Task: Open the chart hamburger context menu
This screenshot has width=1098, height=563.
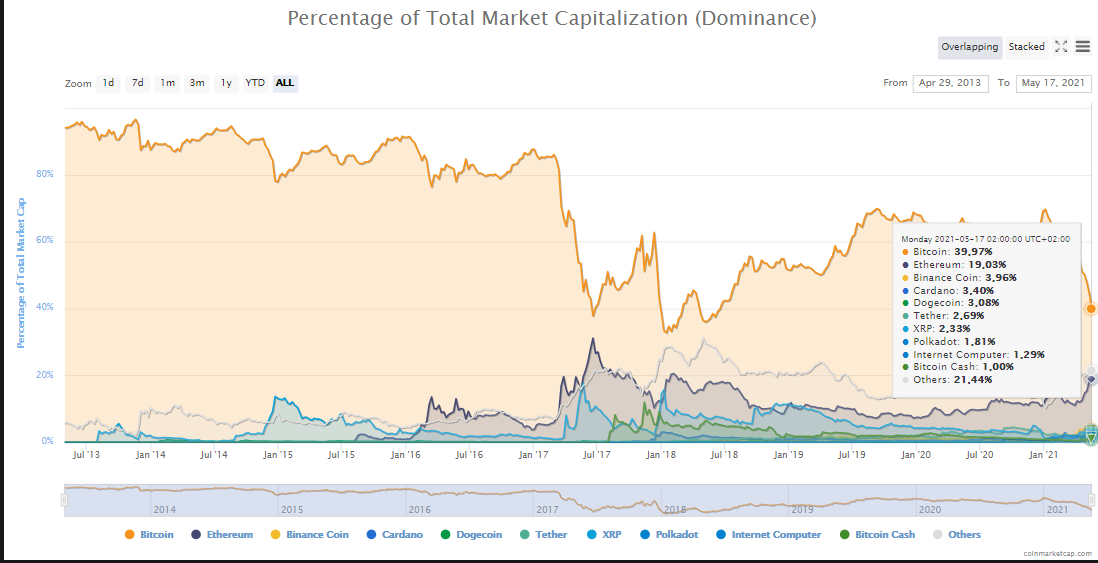Action: (1083, 47)
